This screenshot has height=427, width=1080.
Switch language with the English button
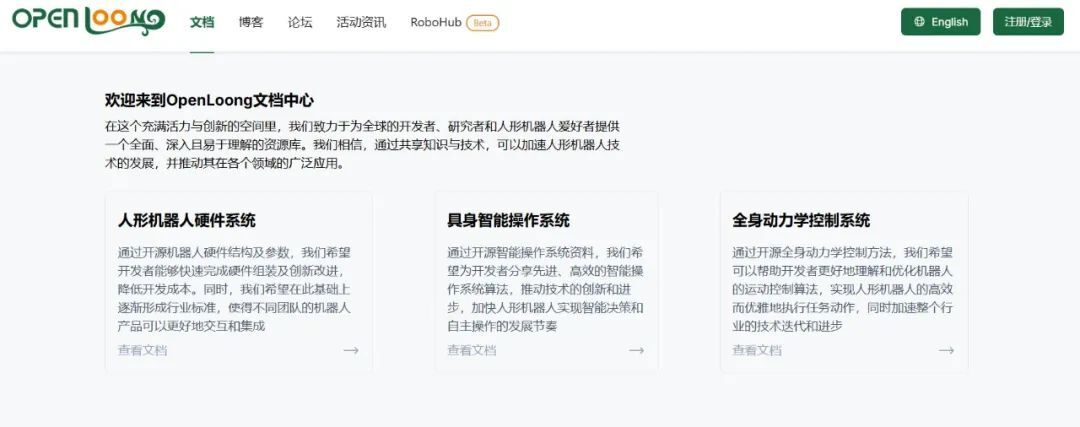coord(940,21)
